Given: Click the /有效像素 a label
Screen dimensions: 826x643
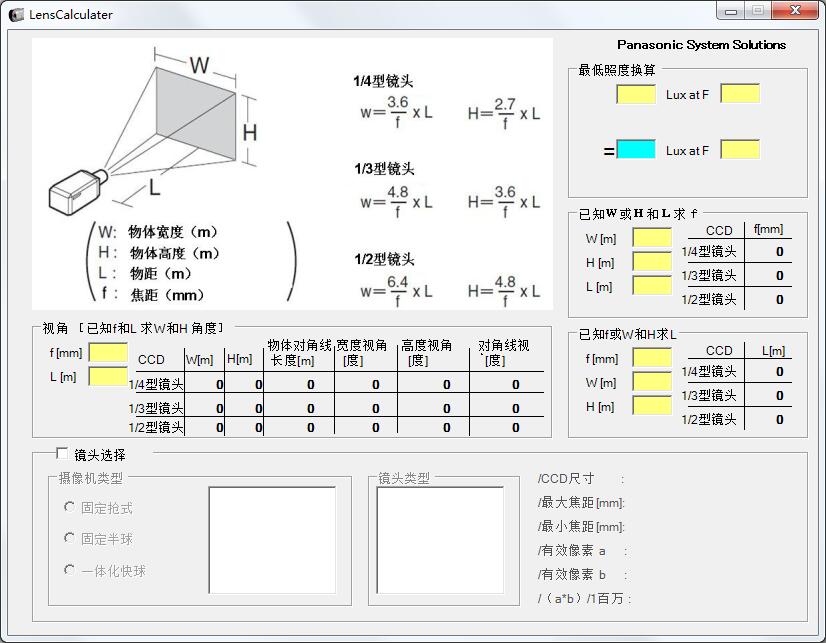Looking at the screenshot, I should coord(572,551).
